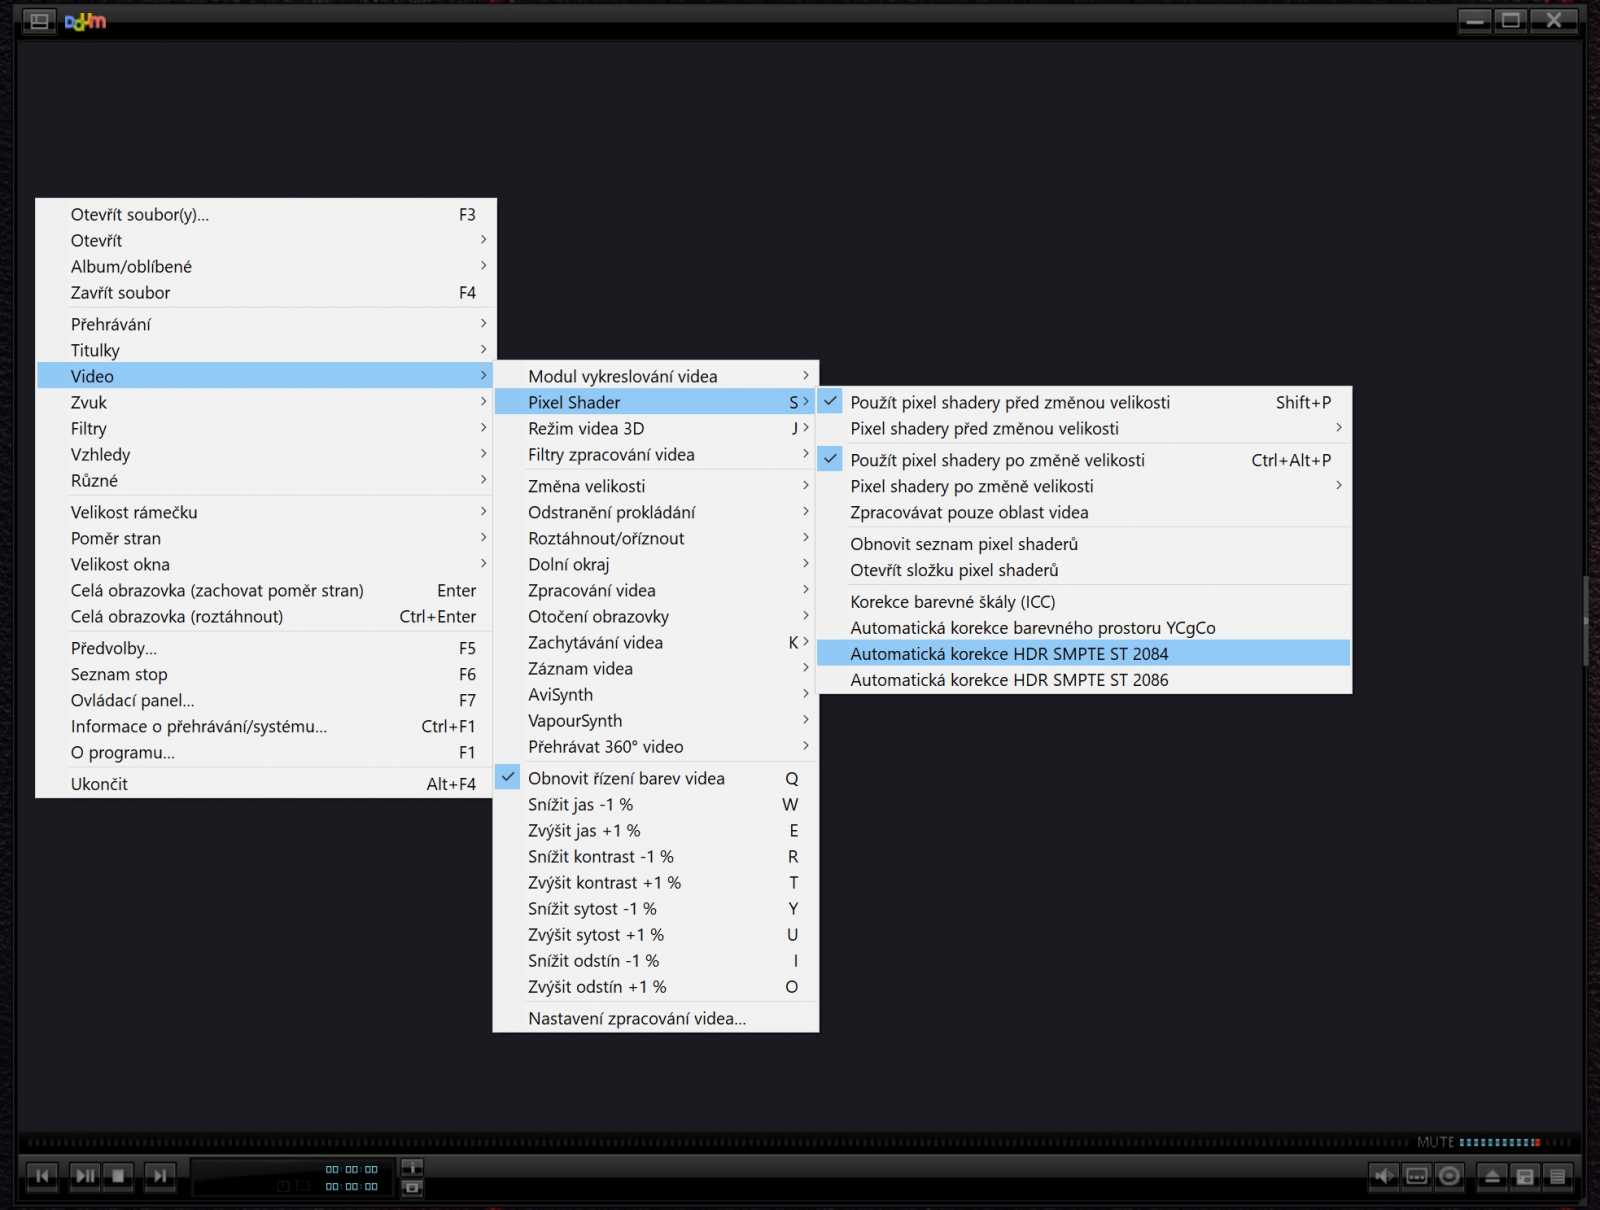Click the previous track button
Screen dimensions: 1600x1210
point(42,1176)
